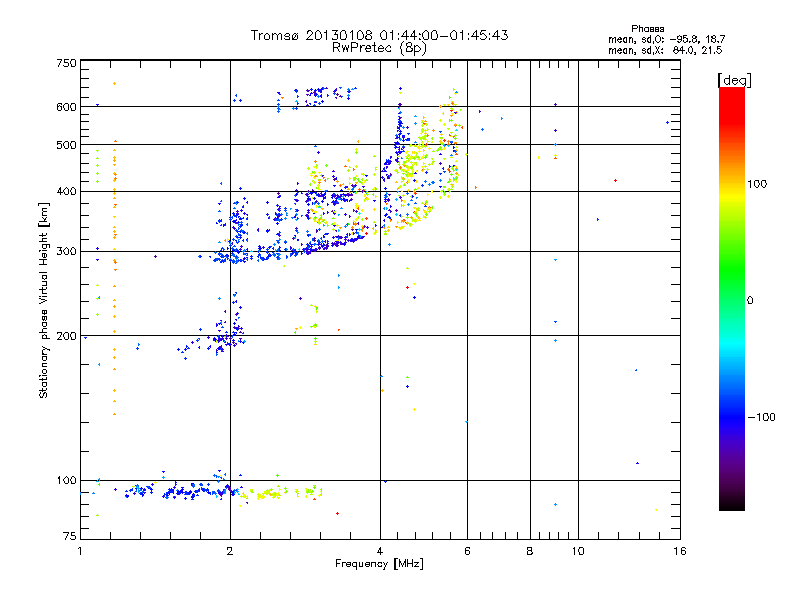800x600 pixels.
Task: Click the x-axis tick label '16'
Action: pyautogui.click(x=680, y=551)
